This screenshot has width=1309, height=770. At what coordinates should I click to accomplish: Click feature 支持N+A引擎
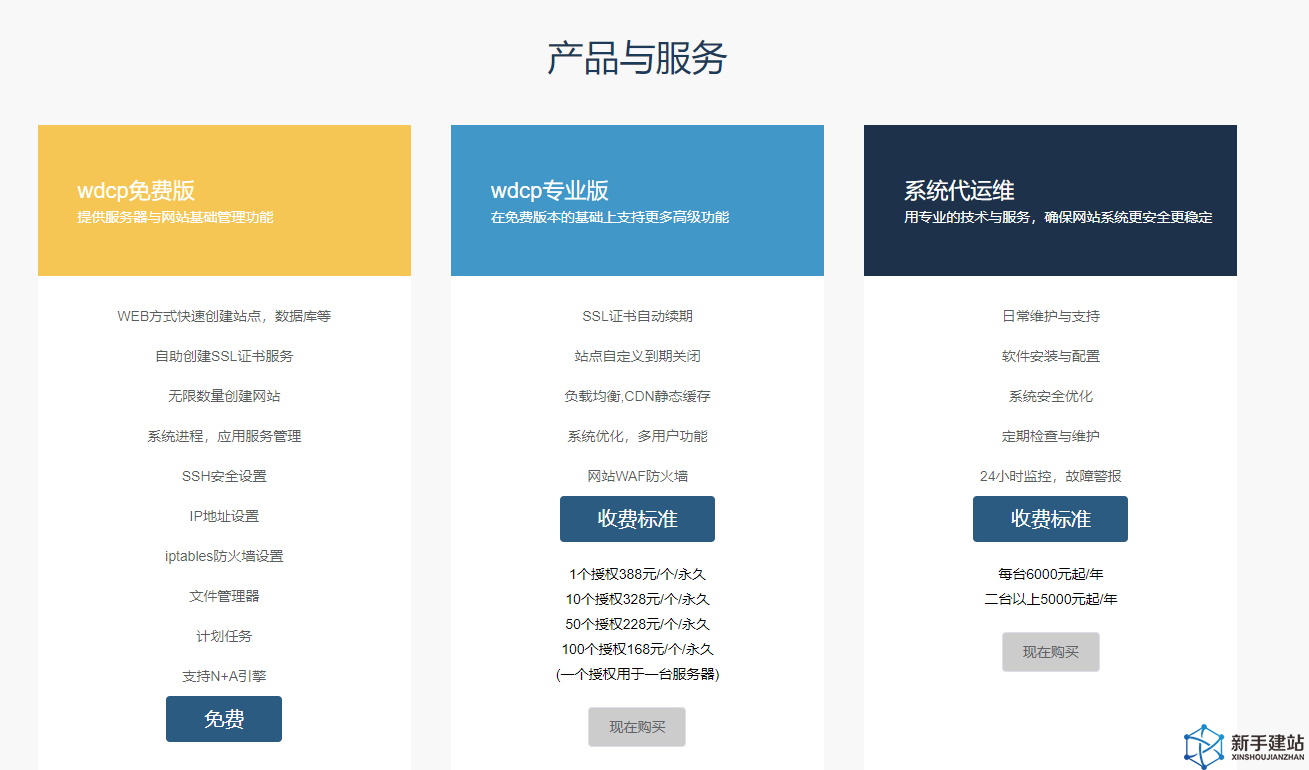(224, 676)
